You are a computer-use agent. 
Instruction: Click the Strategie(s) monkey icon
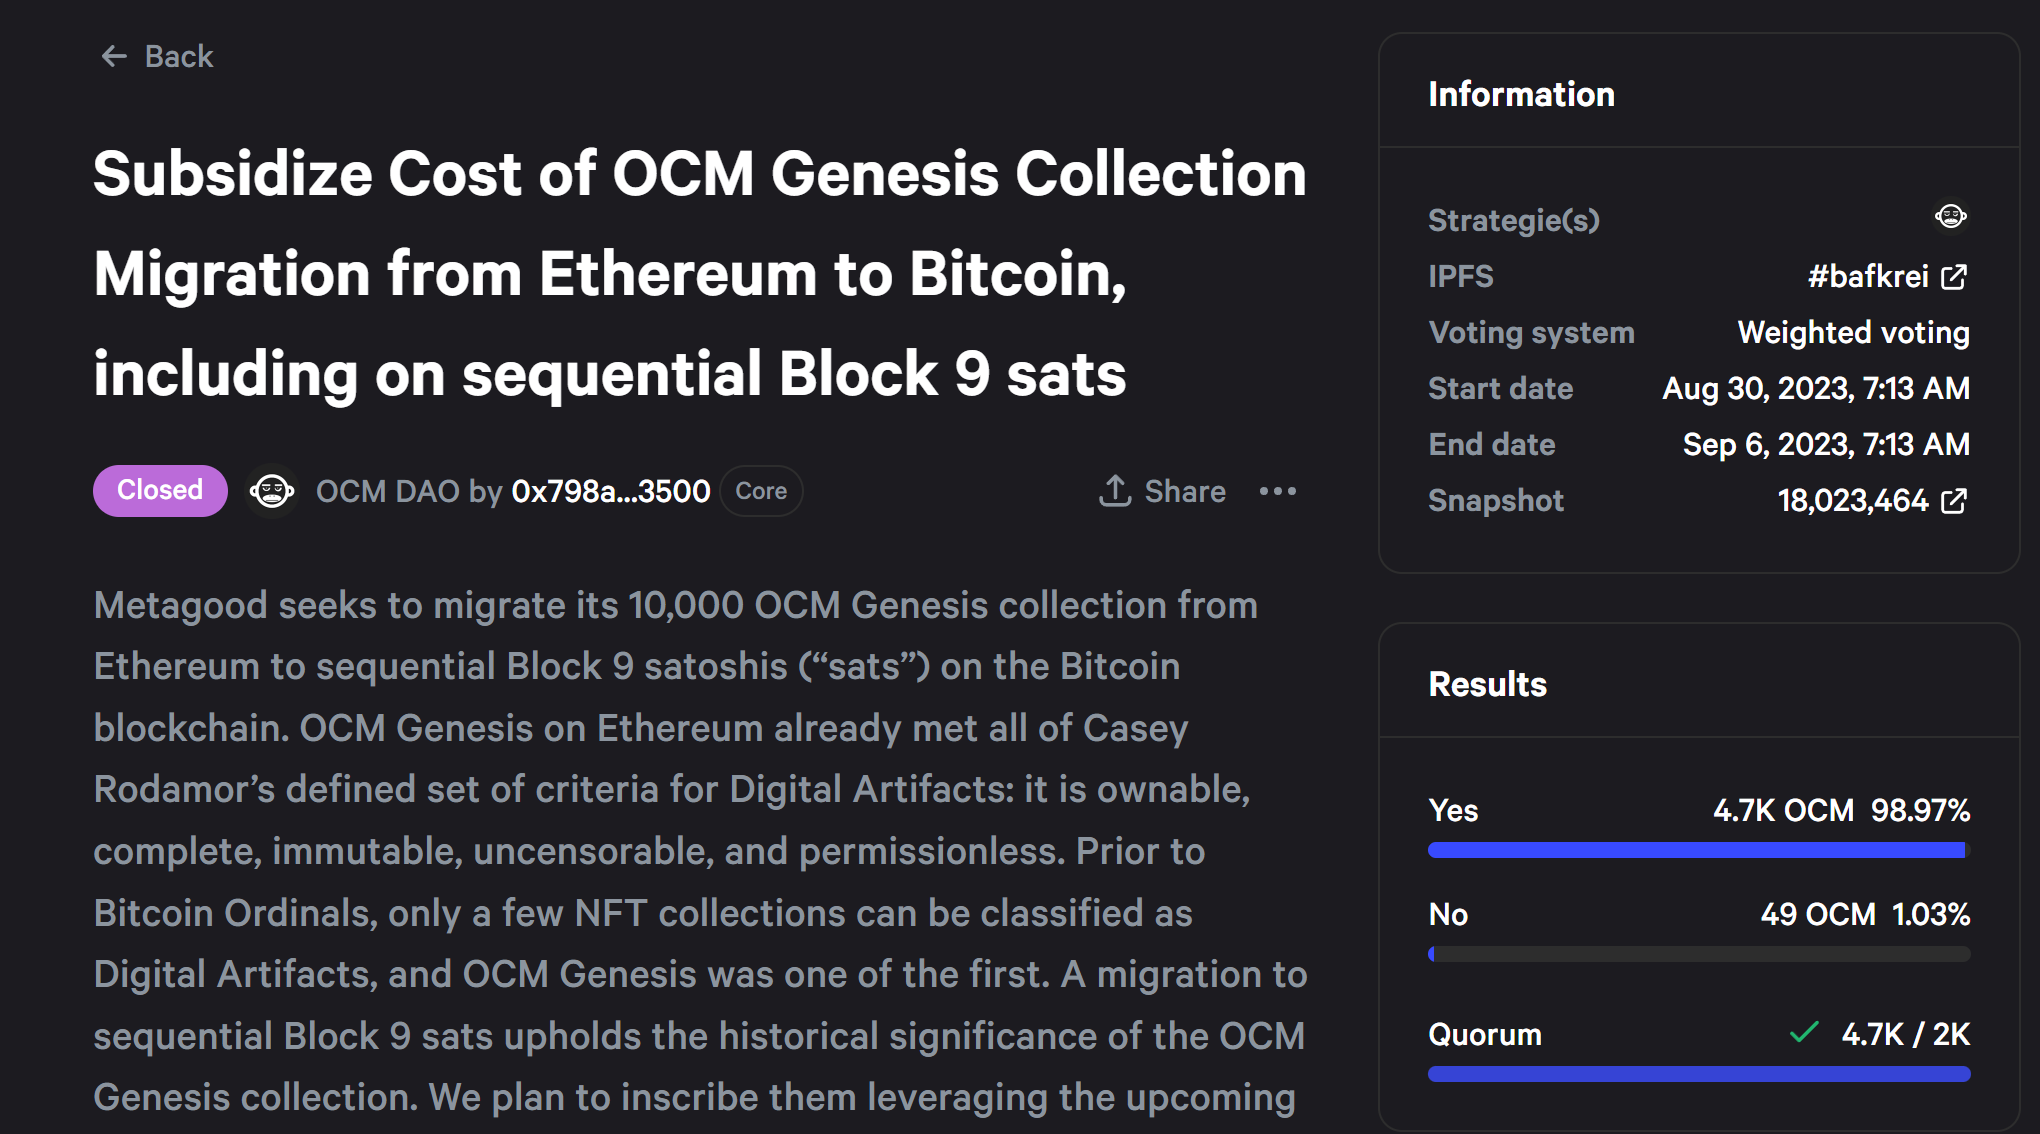(x=1950, y=217)
